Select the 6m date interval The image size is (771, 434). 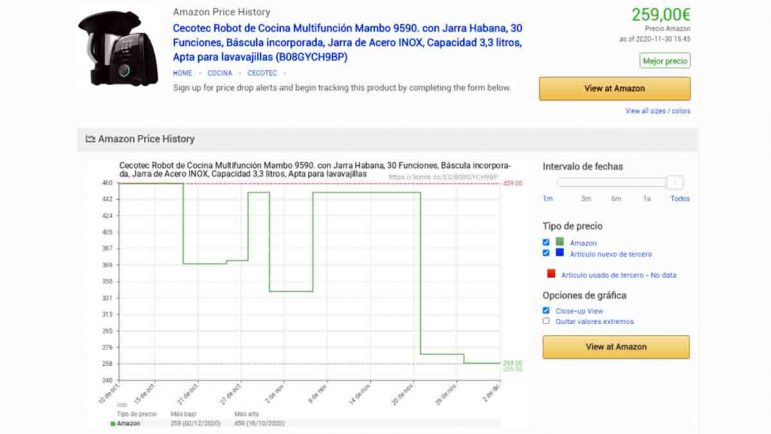(616, 198)
